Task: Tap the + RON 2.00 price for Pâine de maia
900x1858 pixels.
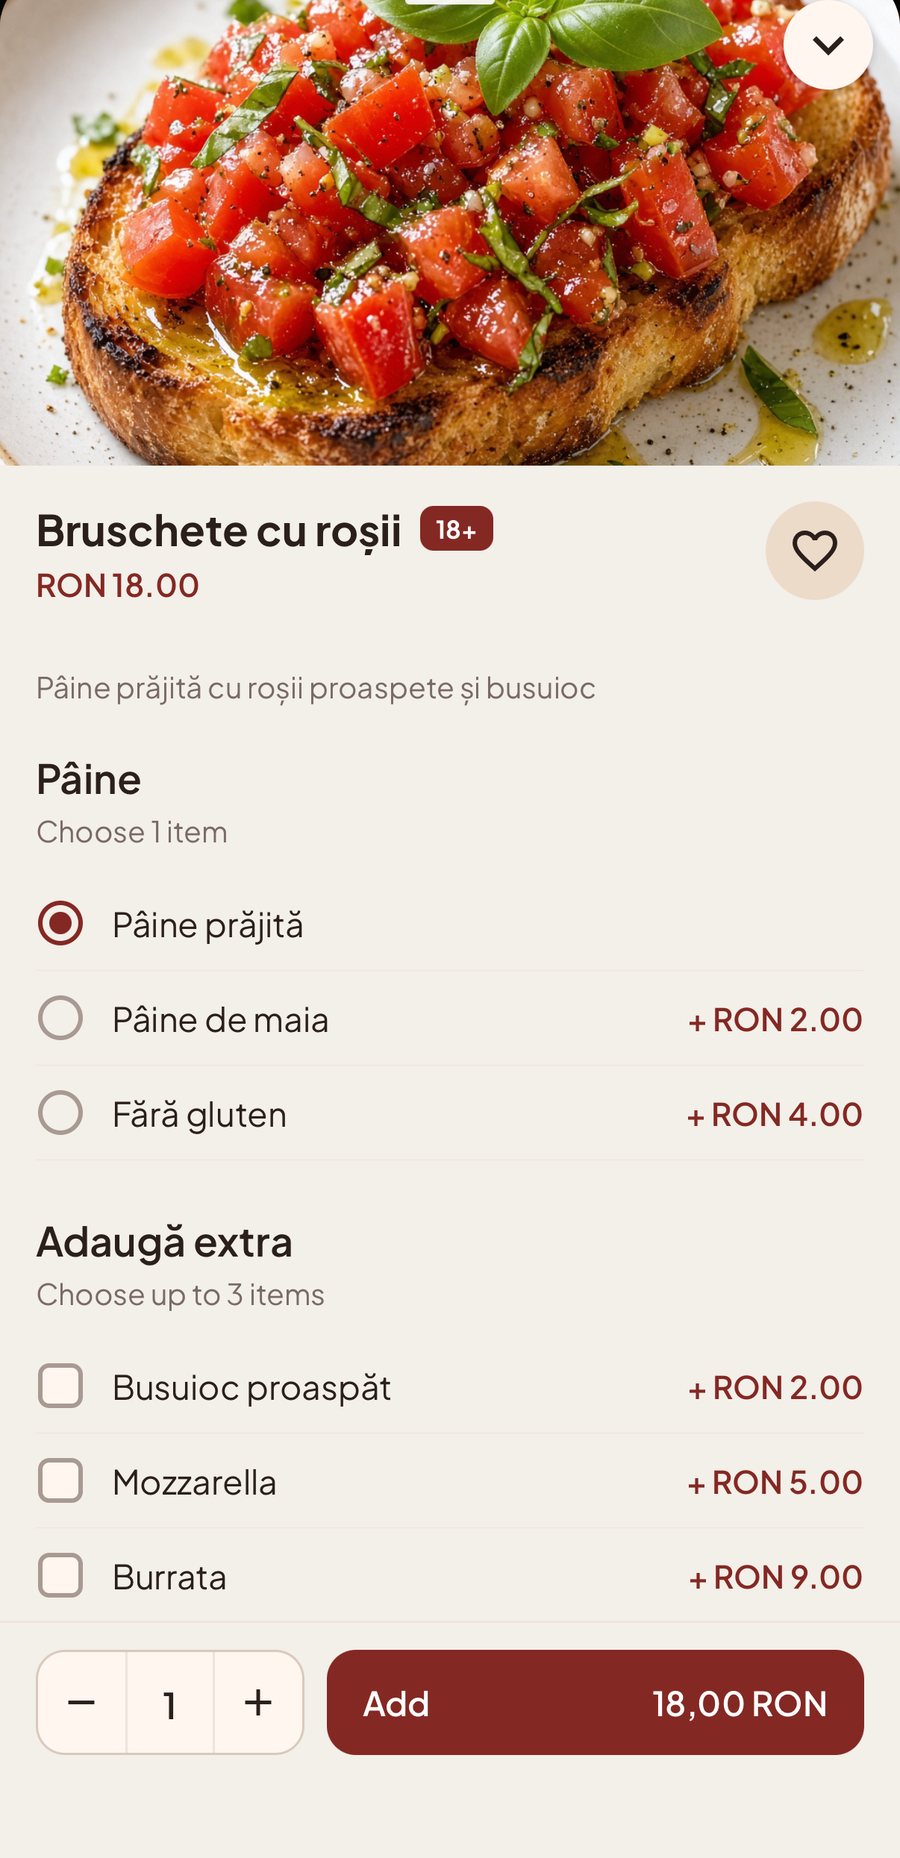Action: pyautogui.click(x=775, y=1020)
